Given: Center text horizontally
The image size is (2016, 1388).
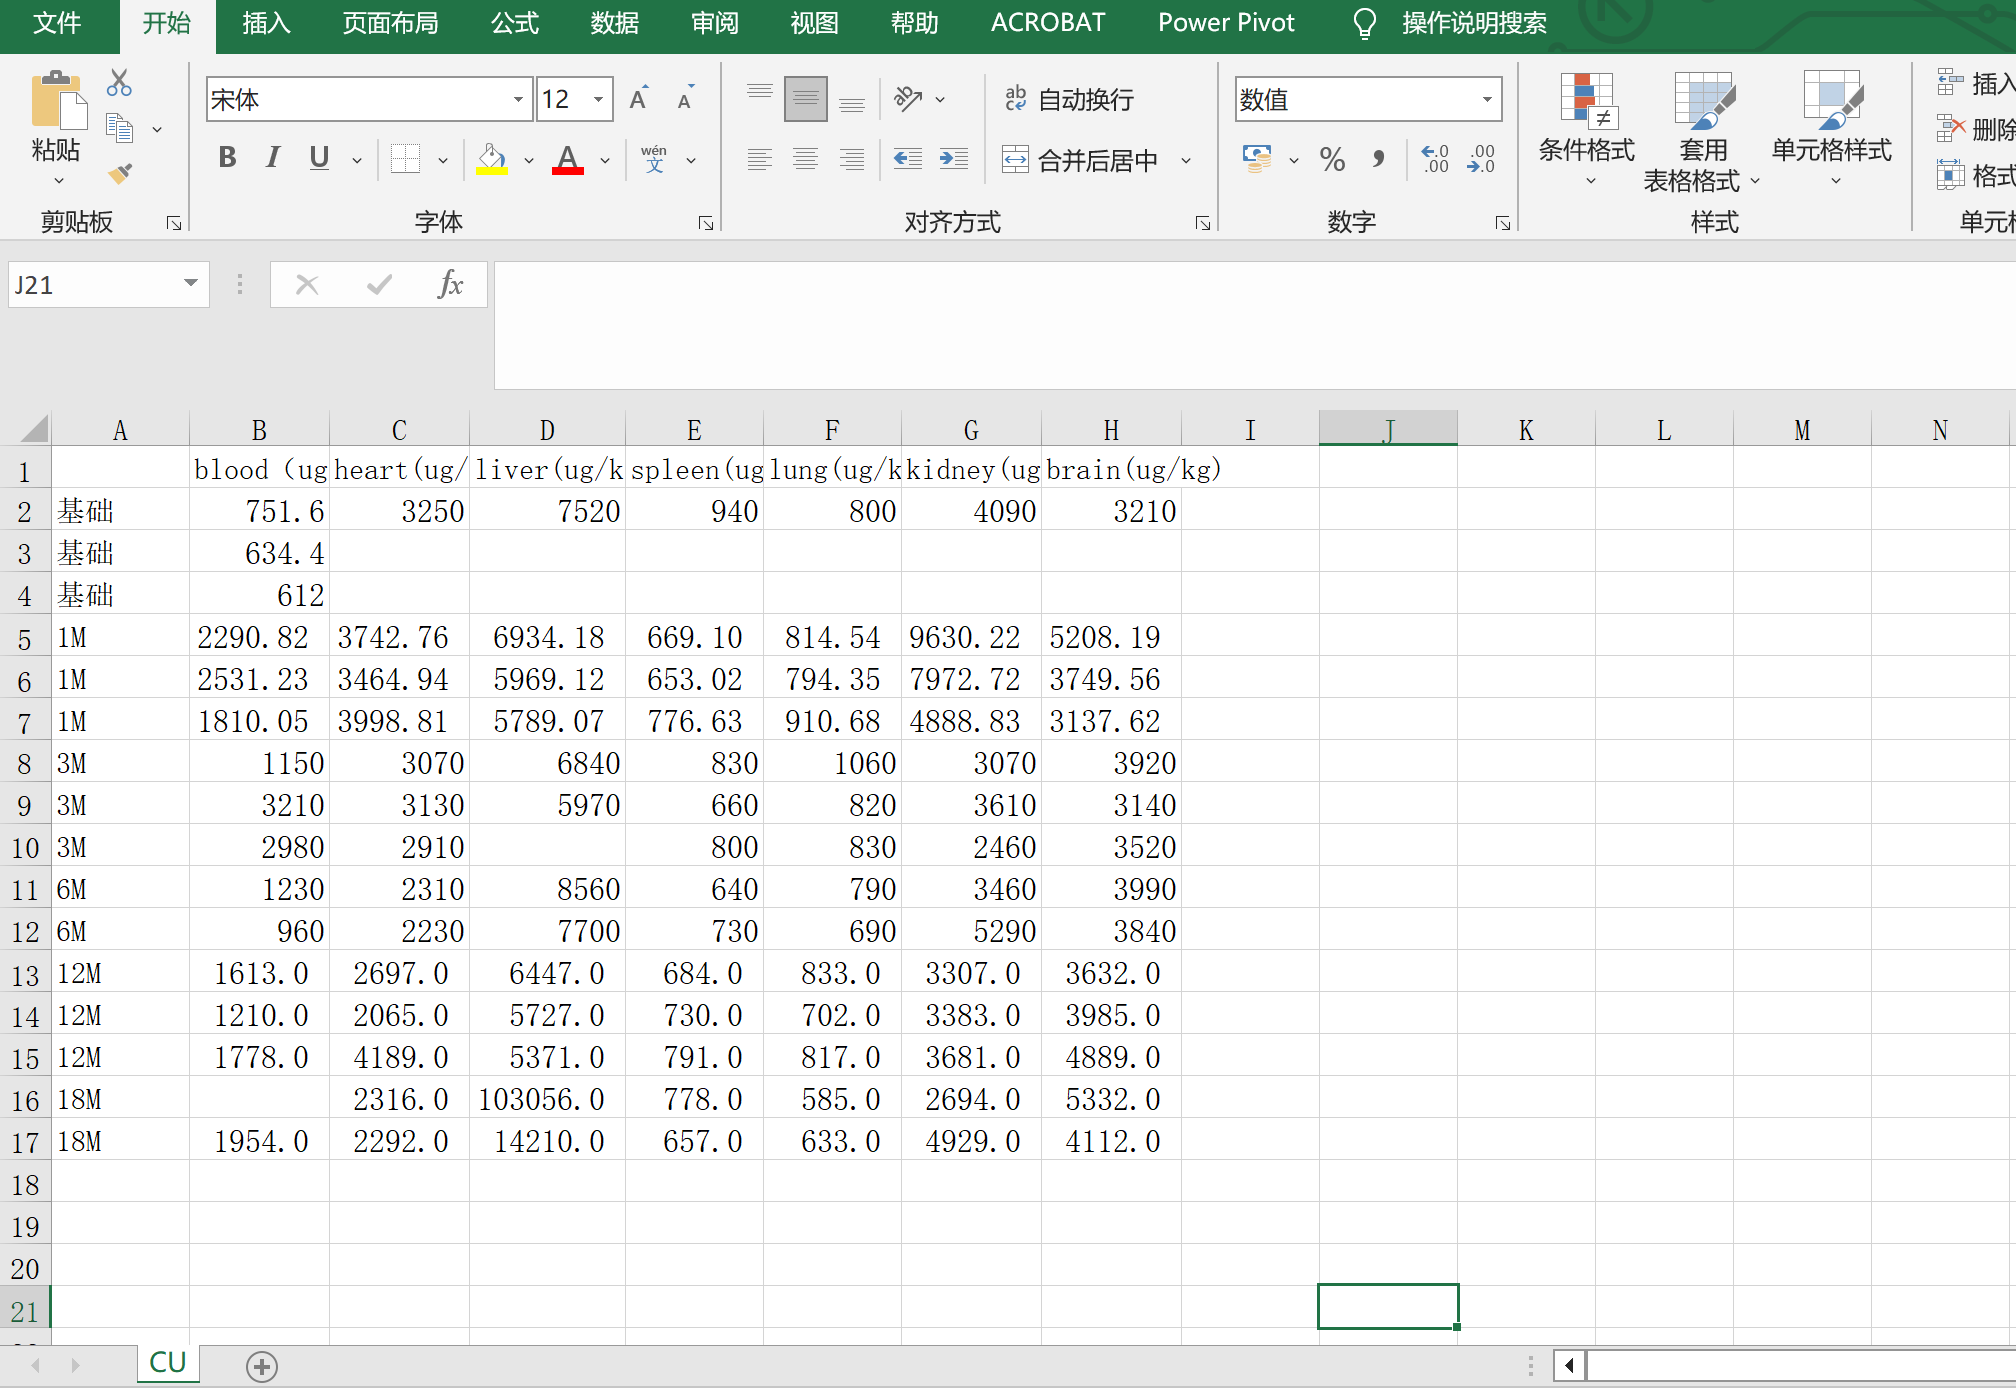Looking at the screenshot, I should [806, 159].
